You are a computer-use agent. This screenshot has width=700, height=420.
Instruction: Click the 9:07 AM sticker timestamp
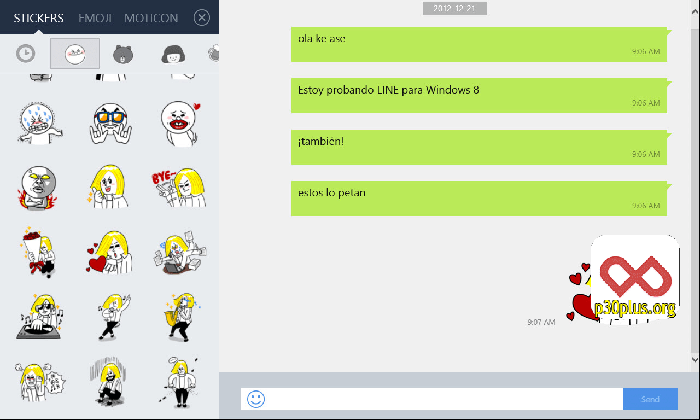[541, 322]
